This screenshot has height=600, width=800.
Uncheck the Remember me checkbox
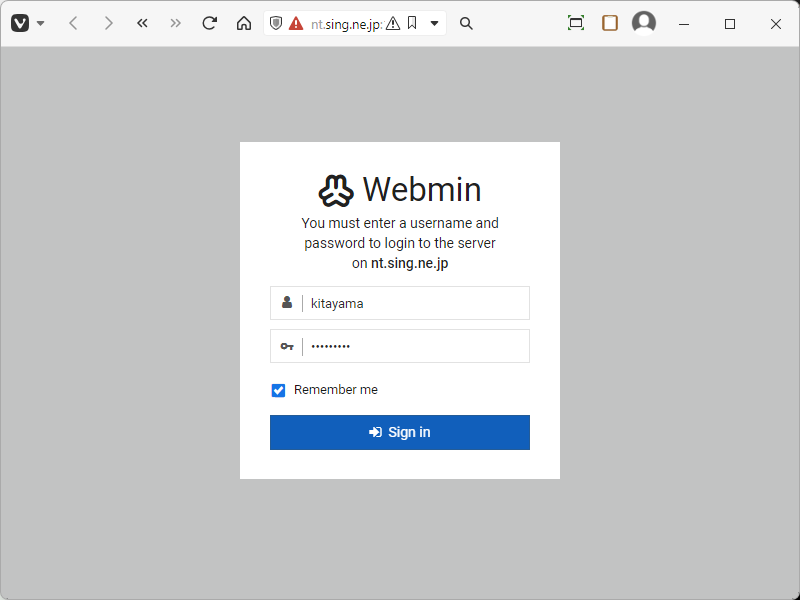point(278,390)
